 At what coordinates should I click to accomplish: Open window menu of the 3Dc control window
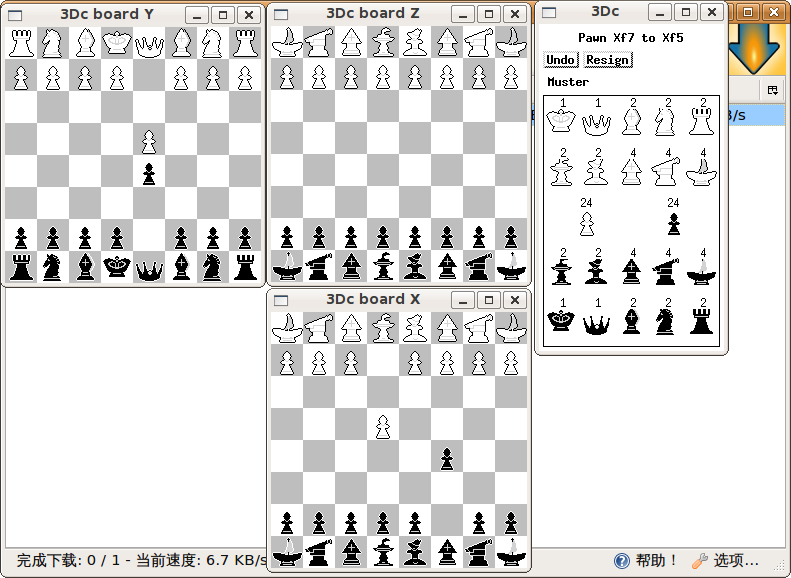coord(549,12)
